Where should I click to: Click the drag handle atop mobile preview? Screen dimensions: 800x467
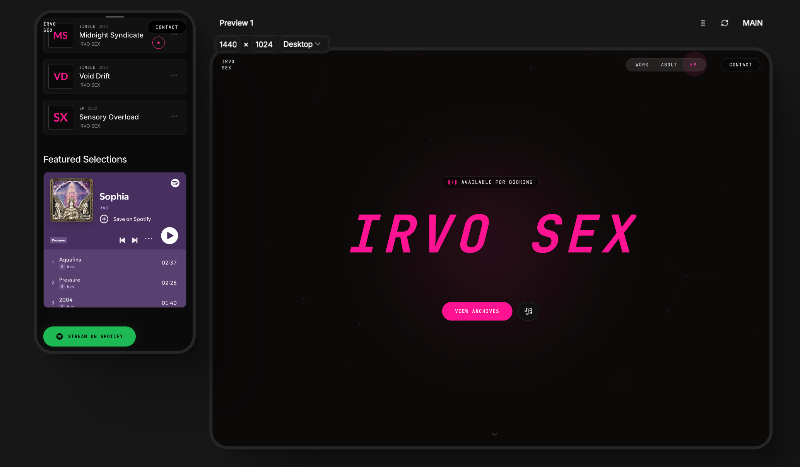(115, 17)
